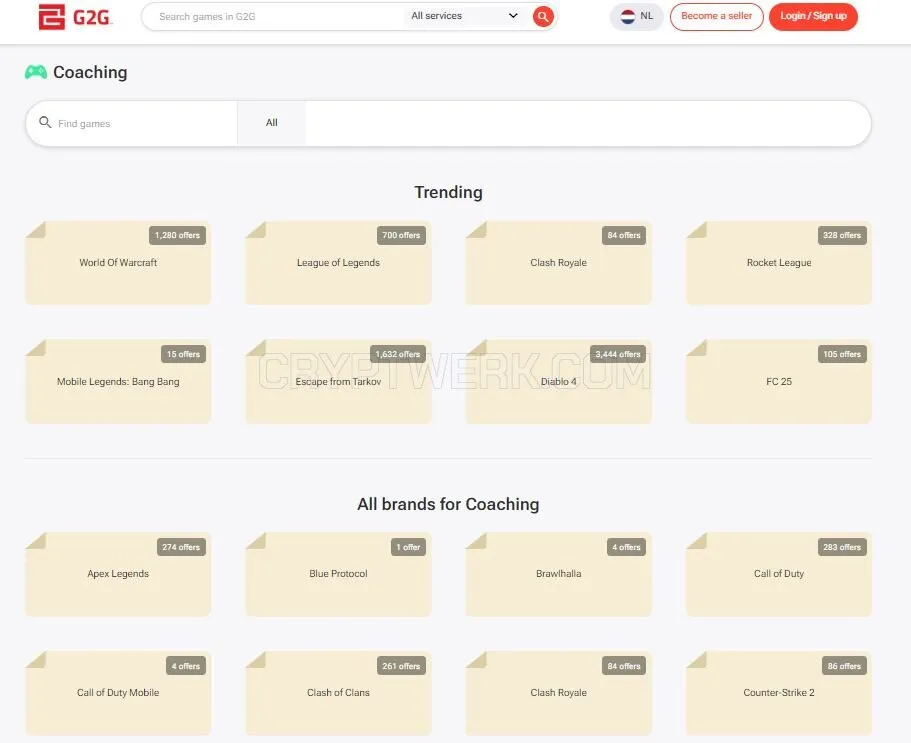Open the trending Clash Royale card
The height and width of the screenshot is (743, 911).
[558, 263]
